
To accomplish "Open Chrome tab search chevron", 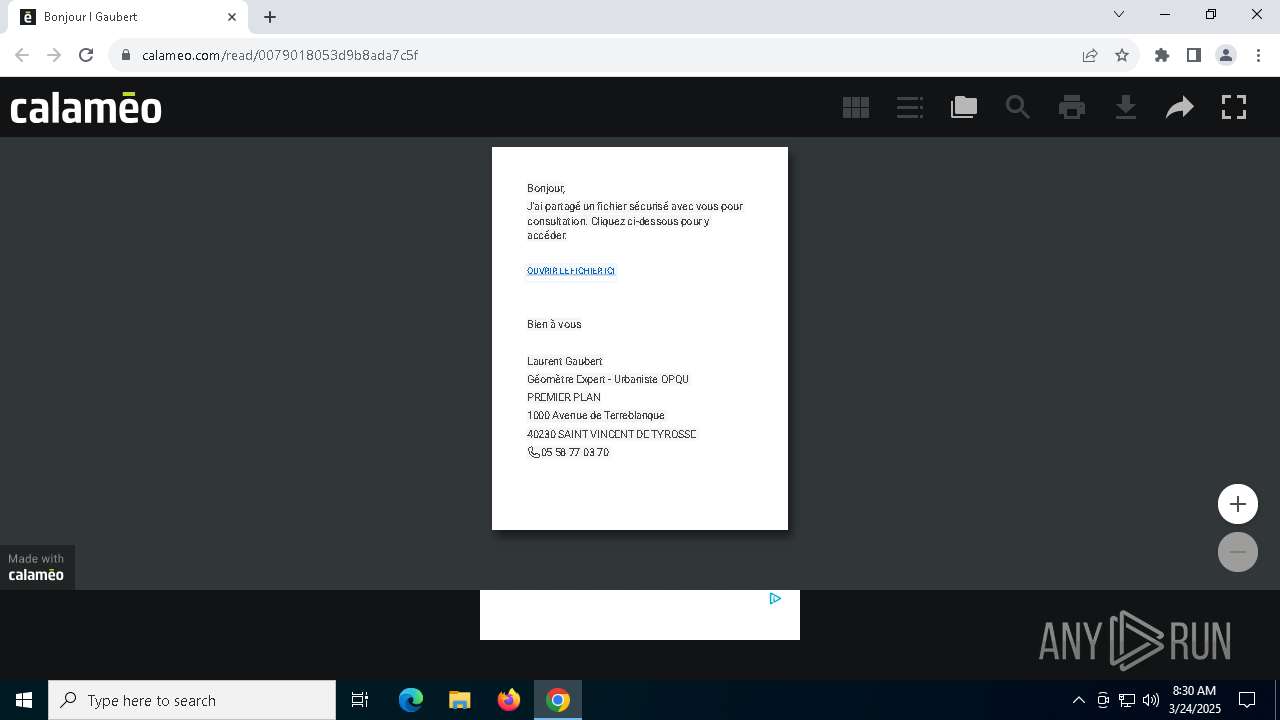I will coord(1119,15).
